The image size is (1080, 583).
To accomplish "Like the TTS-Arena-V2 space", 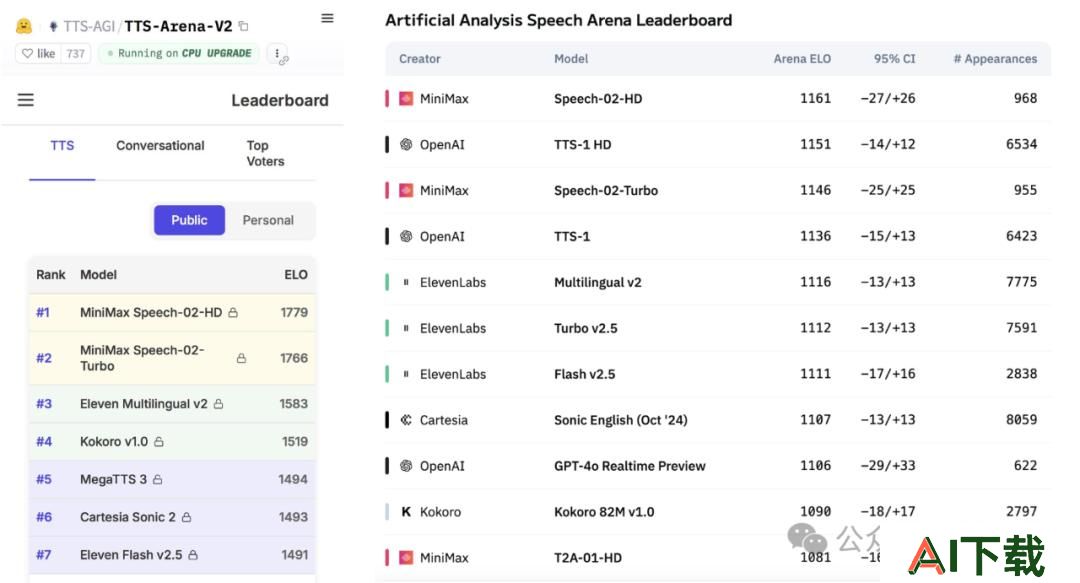I will click(39, 53).
